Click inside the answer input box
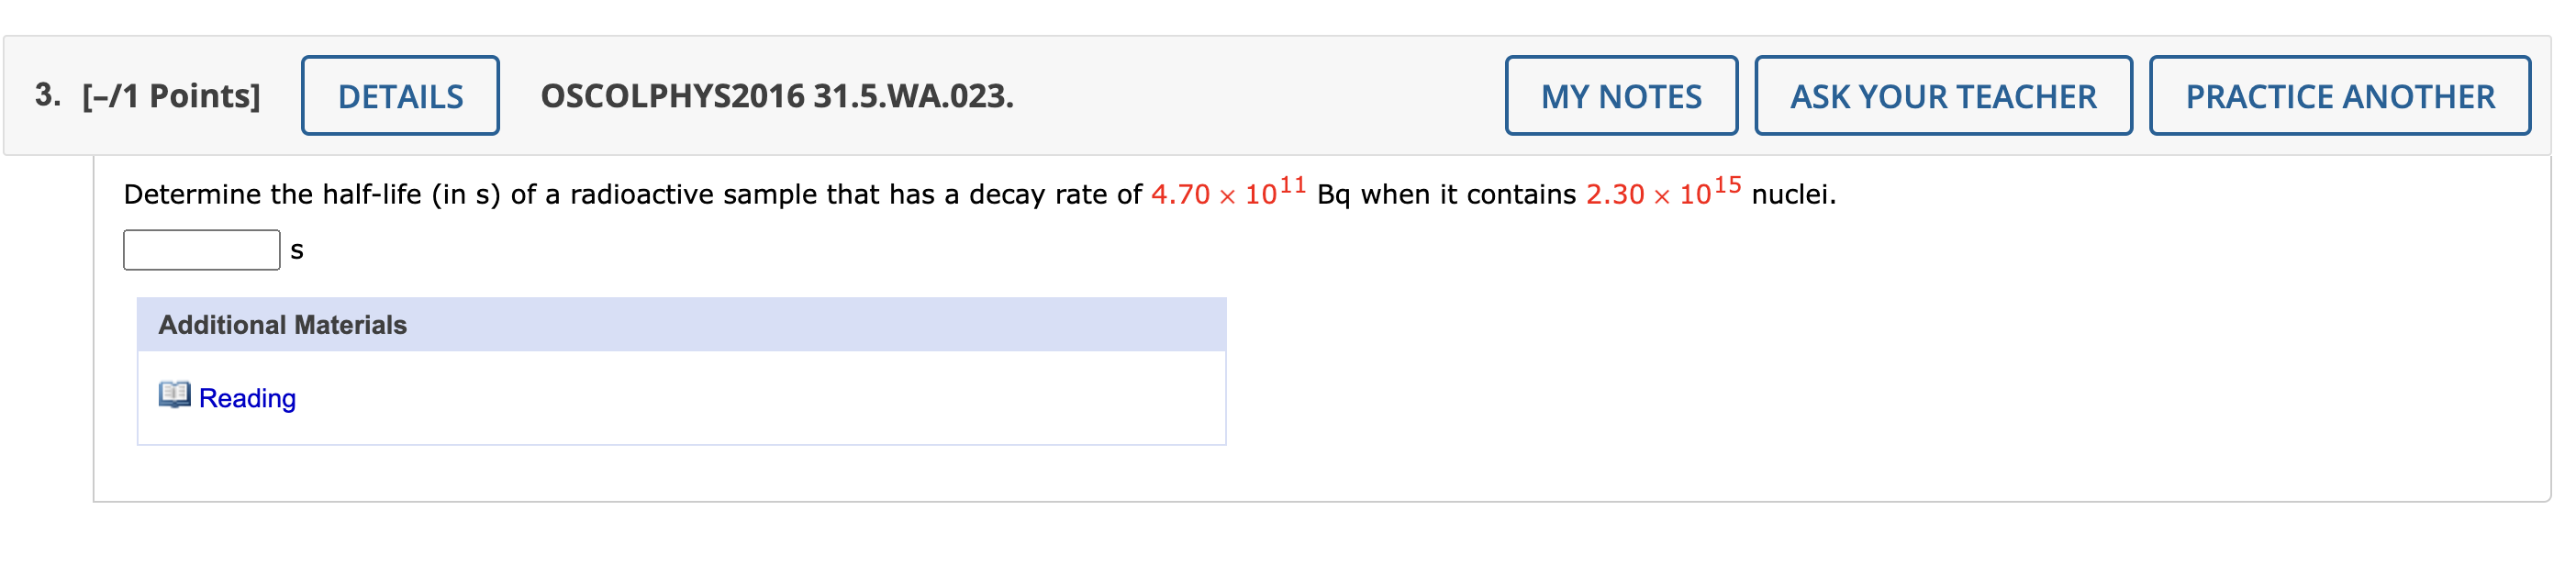Image resolution: width=2576 pixels, height=566 pixels. [x=200, y=249]
